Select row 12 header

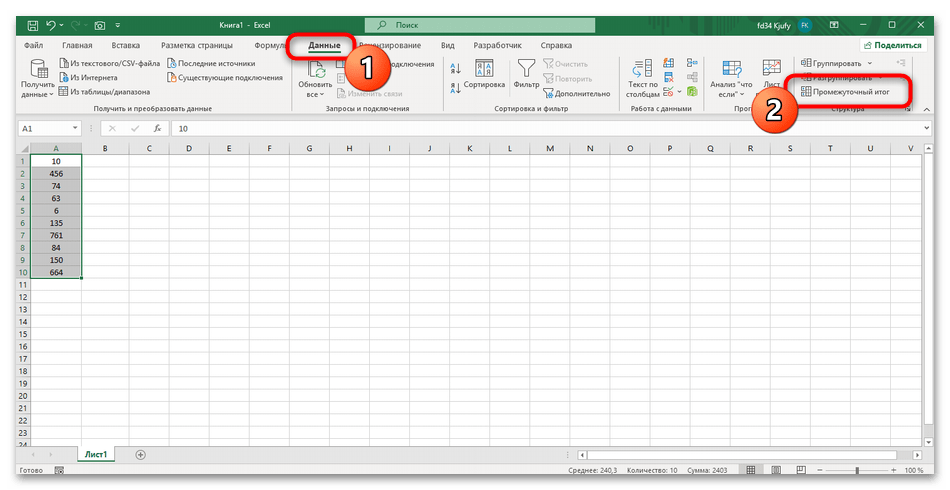(23, 297)
